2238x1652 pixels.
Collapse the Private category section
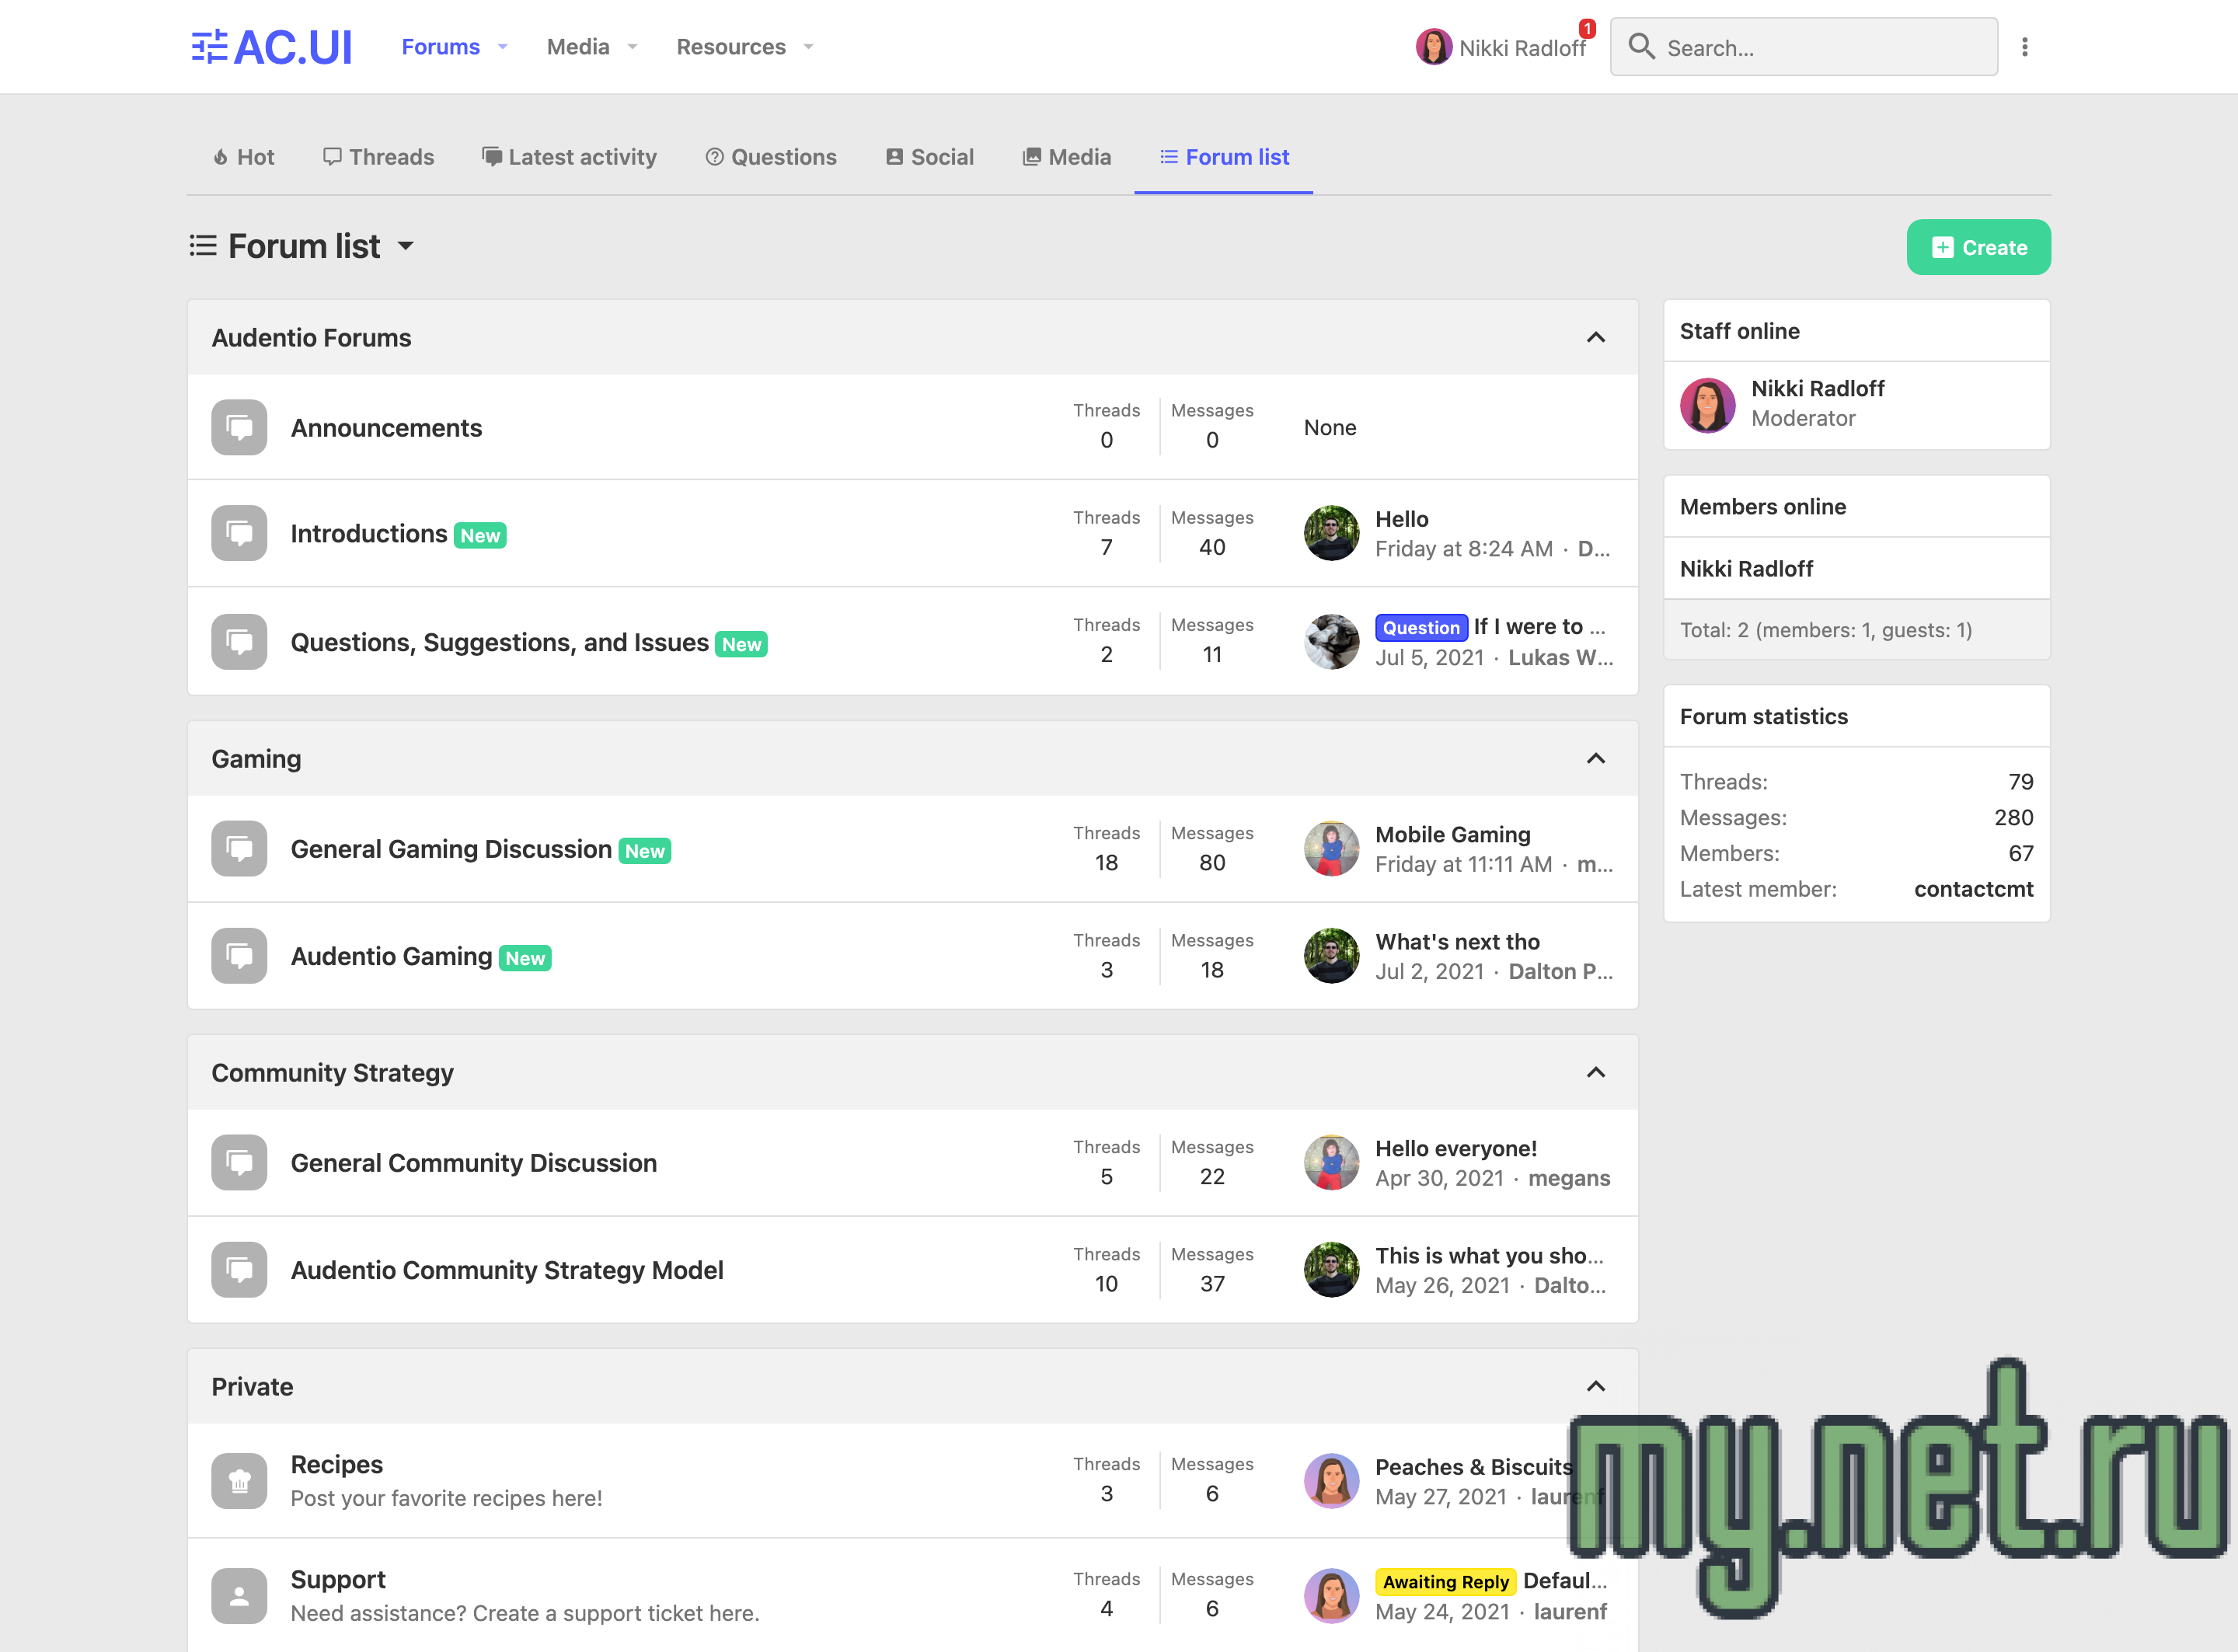[x=1595, y=1387]
